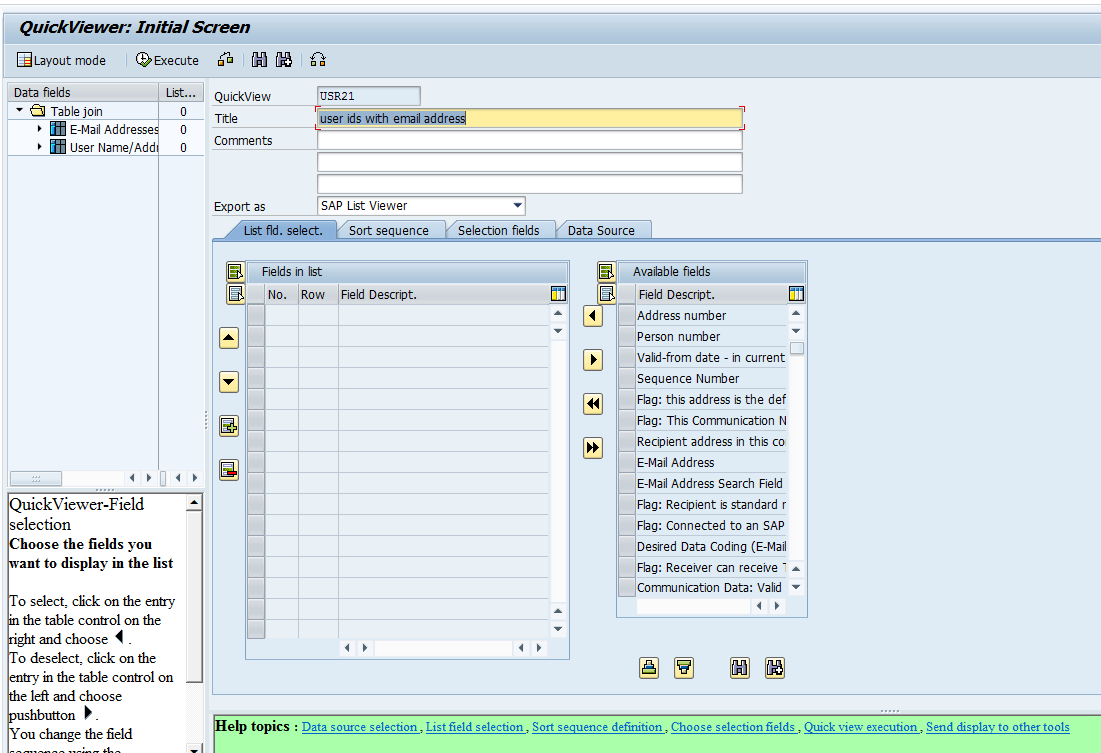Add all fields using the double left arrow
1101x753 pixels.
(x=593, y=404)
